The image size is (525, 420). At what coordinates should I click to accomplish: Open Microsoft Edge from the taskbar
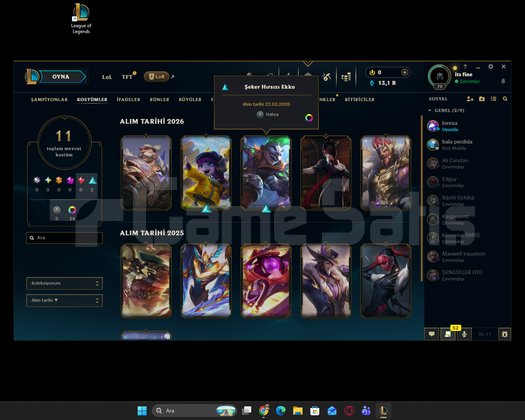[281, 411]
